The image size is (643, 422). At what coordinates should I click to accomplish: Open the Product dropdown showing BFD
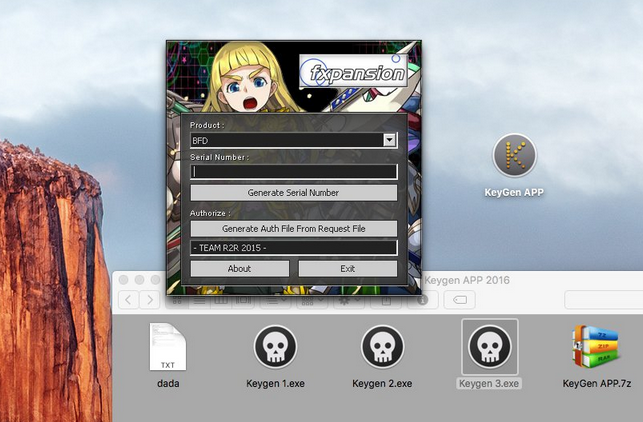point(294,140)
